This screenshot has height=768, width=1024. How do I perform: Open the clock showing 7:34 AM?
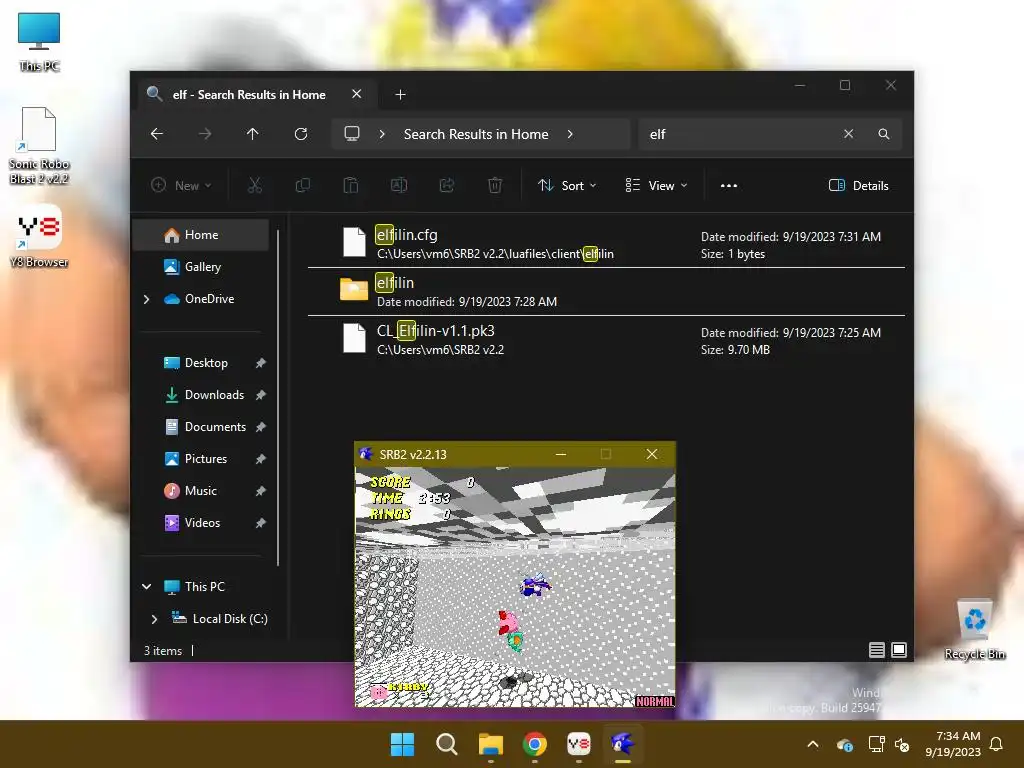[953, 744]
